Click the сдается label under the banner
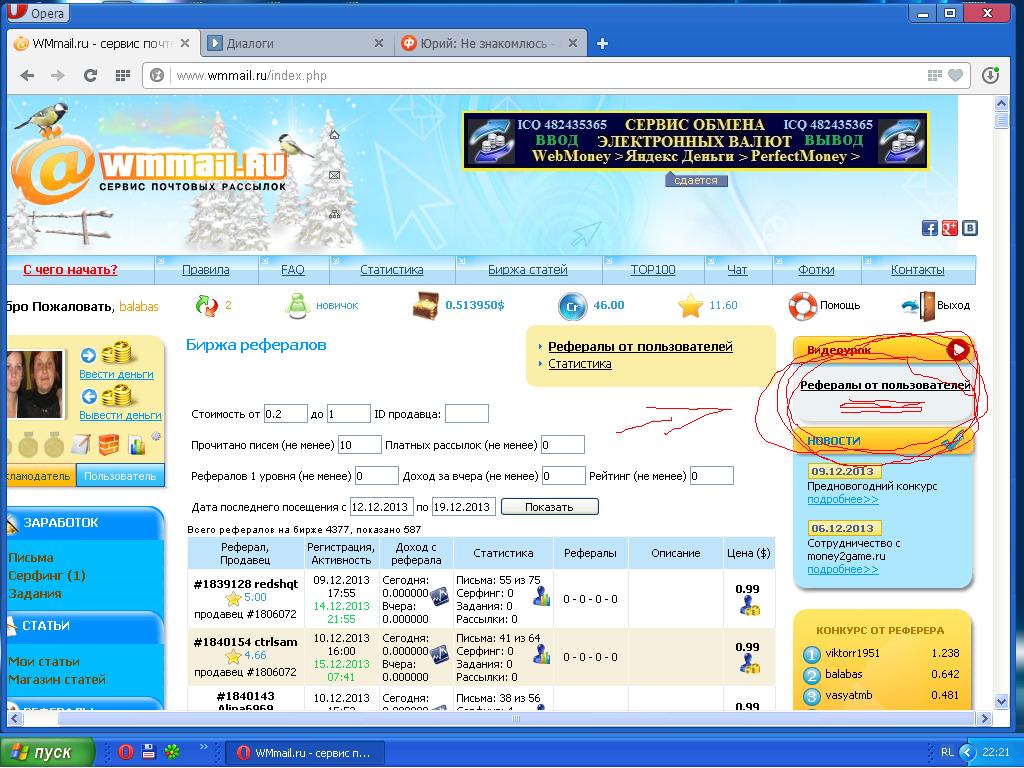 point(696,180)
